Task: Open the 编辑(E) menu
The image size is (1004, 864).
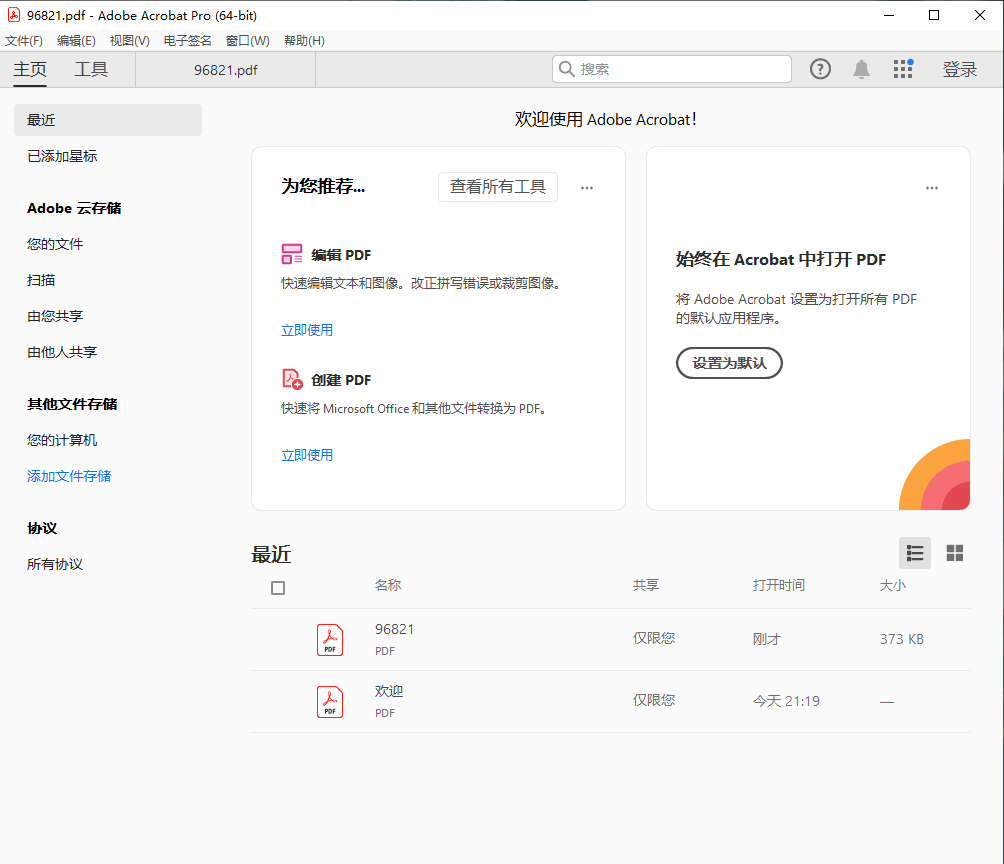Action: tap(76, 41)
